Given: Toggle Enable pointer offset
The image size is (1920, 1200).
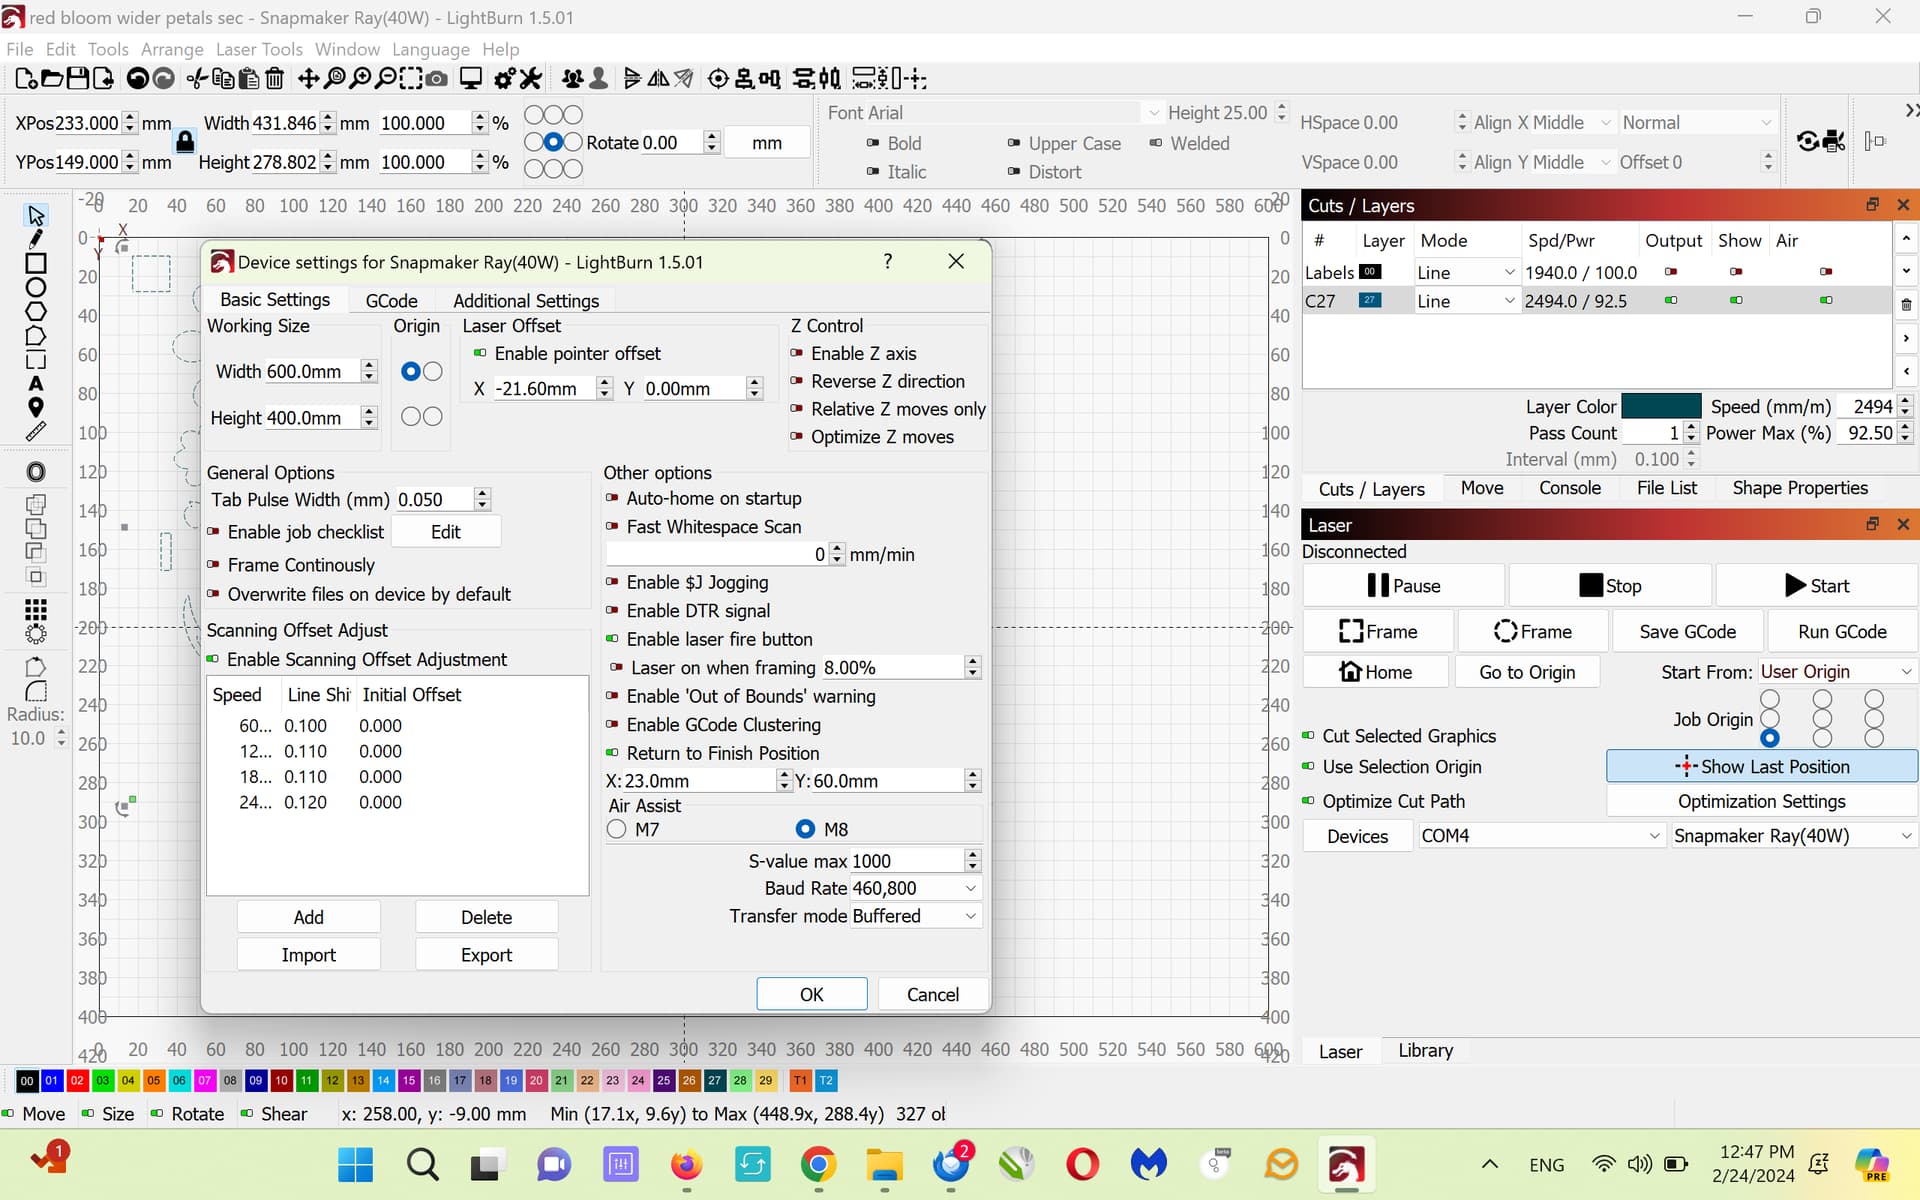Looking at the screenshot, I should (x=567, y=354).
